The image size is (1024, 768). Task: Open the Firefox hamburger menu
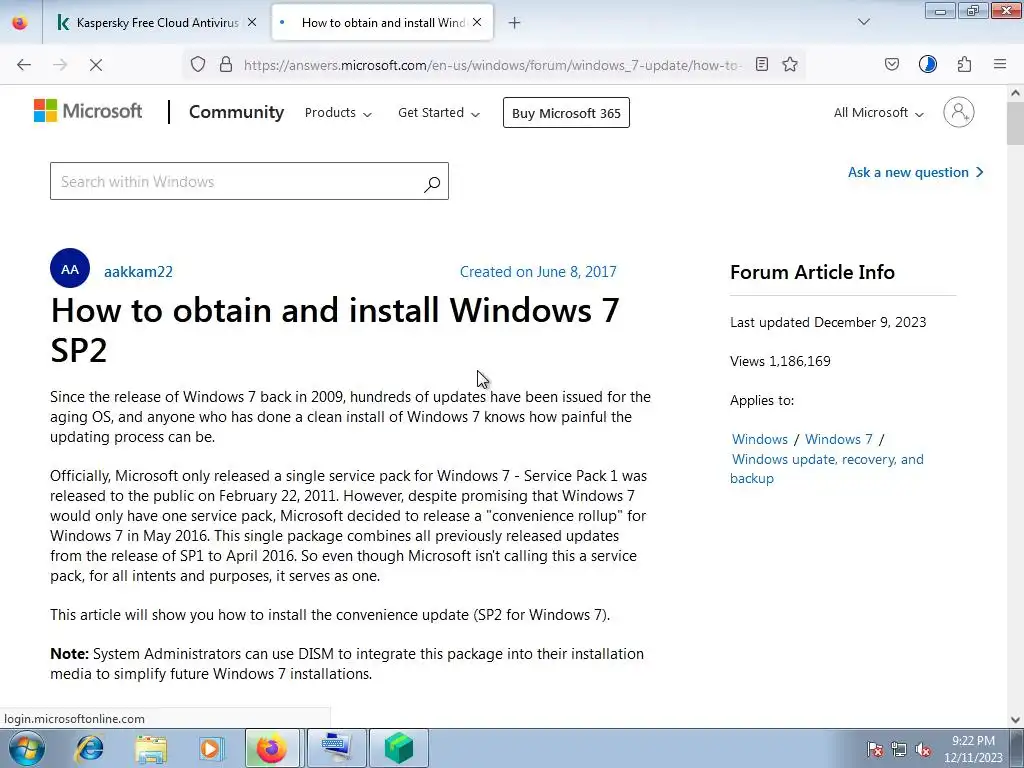click(x=1000, y=64)
